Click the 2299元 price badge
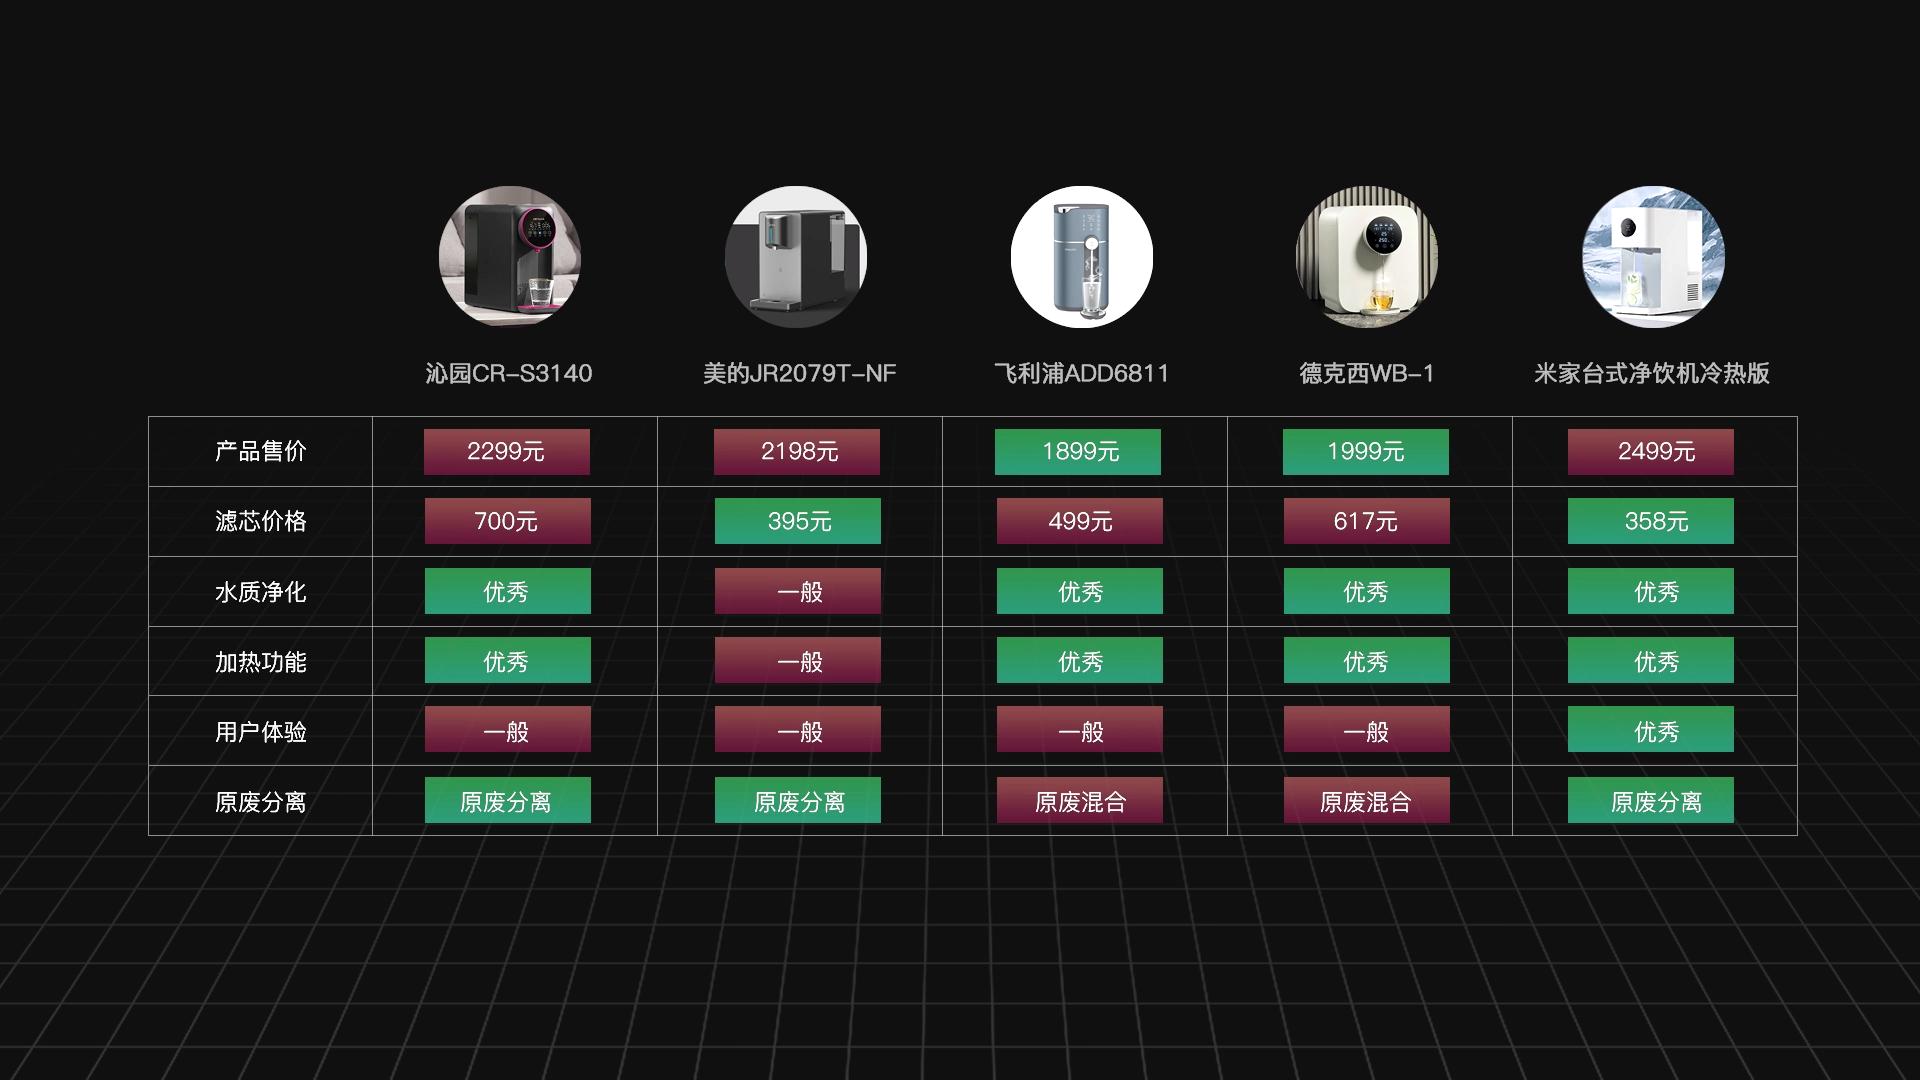Viewport: 1920px width, 1080px height. [507, 452]
